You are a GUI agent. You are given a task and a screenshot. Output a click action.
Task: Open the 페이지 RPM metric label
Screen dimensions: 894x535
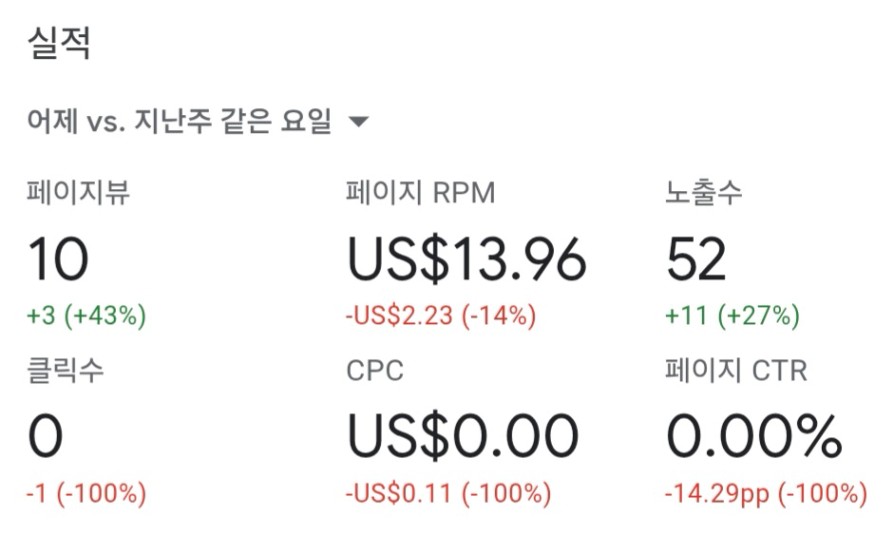click(421, 192)
